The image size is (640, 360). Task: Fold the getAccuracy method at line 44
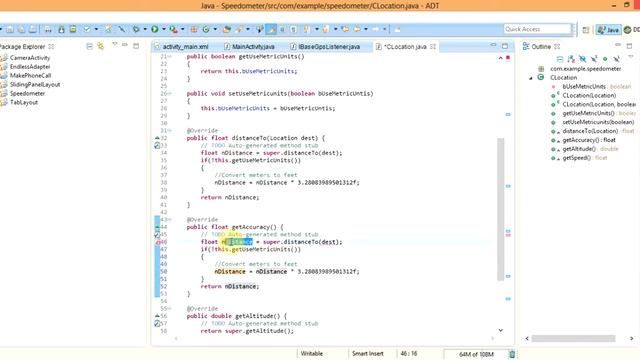[x=157, y=227]
